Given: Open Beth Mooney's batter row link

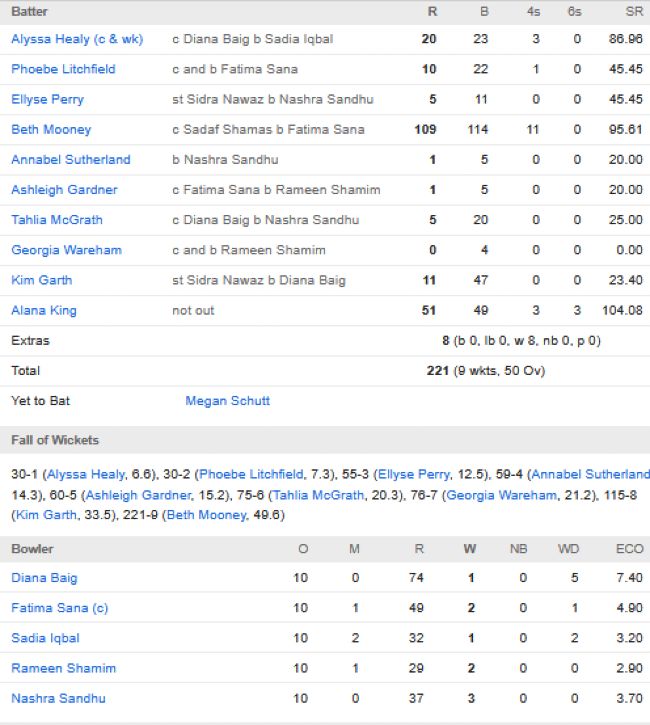Looking at the screenshot, I should coord(51,129).
